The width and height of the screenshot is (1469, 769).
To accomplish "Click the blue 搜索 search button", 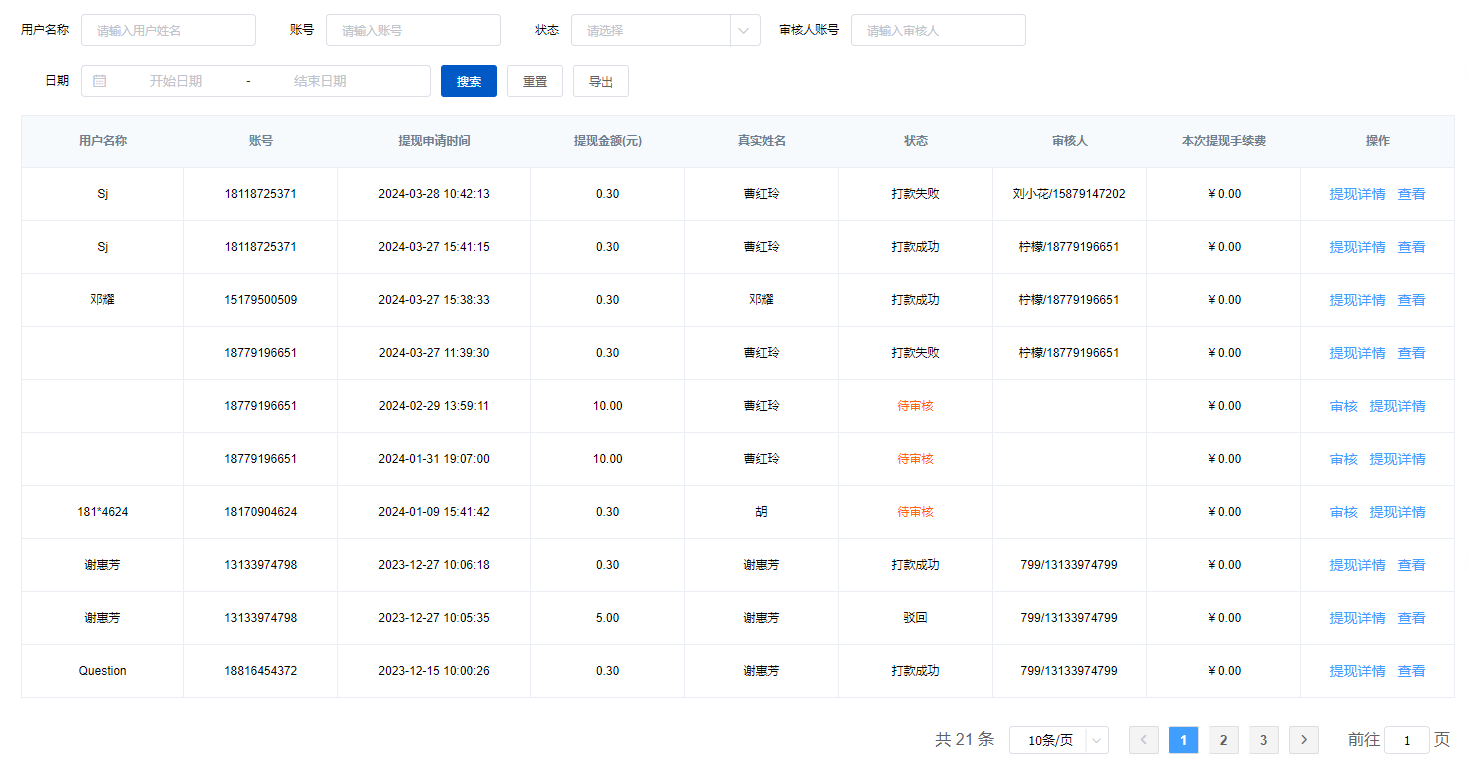I will [x=468, y=81].
